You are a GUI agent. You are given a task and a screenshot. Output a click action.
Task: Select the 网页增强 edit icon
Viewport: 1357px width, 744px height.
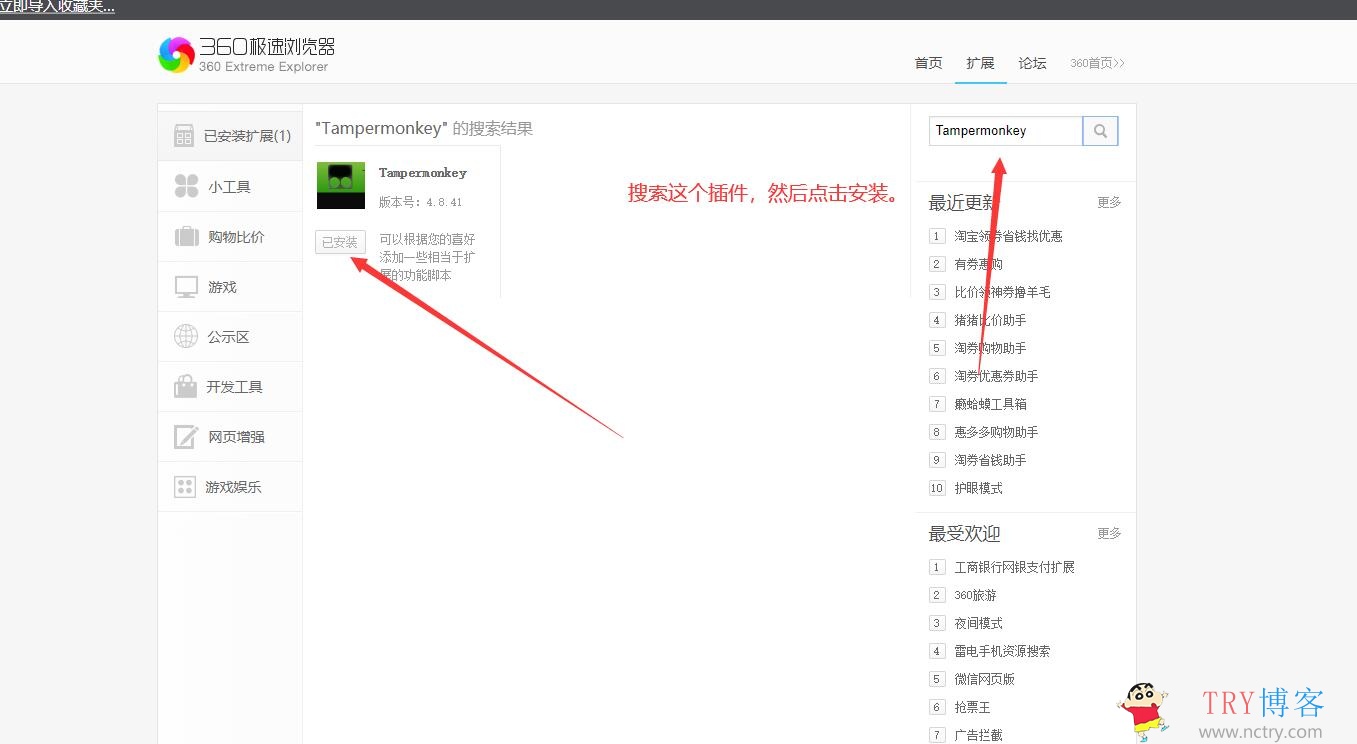click(x=186, y=437)
